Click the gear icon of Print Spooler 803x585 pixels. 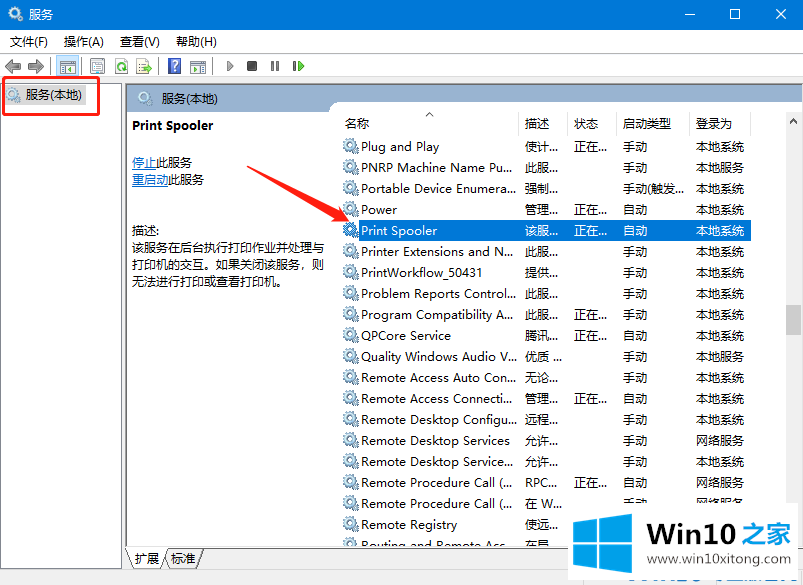[350, 231]
